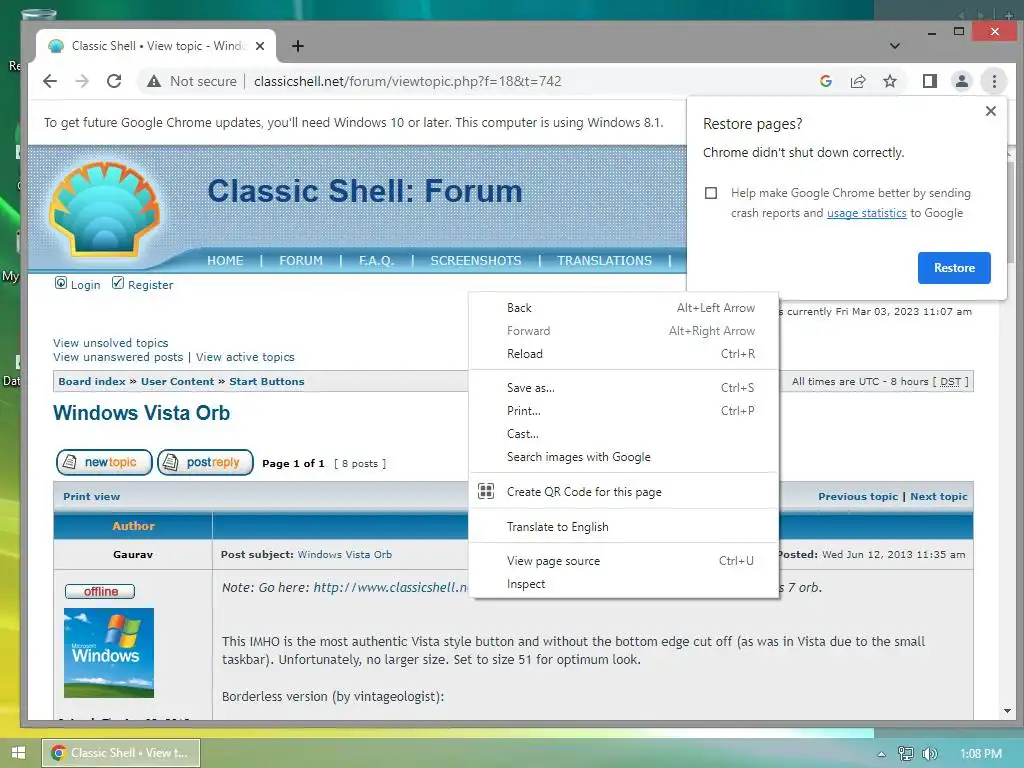
Task: Close the Classic Shell browser tab
Action: tap(260, 46)
